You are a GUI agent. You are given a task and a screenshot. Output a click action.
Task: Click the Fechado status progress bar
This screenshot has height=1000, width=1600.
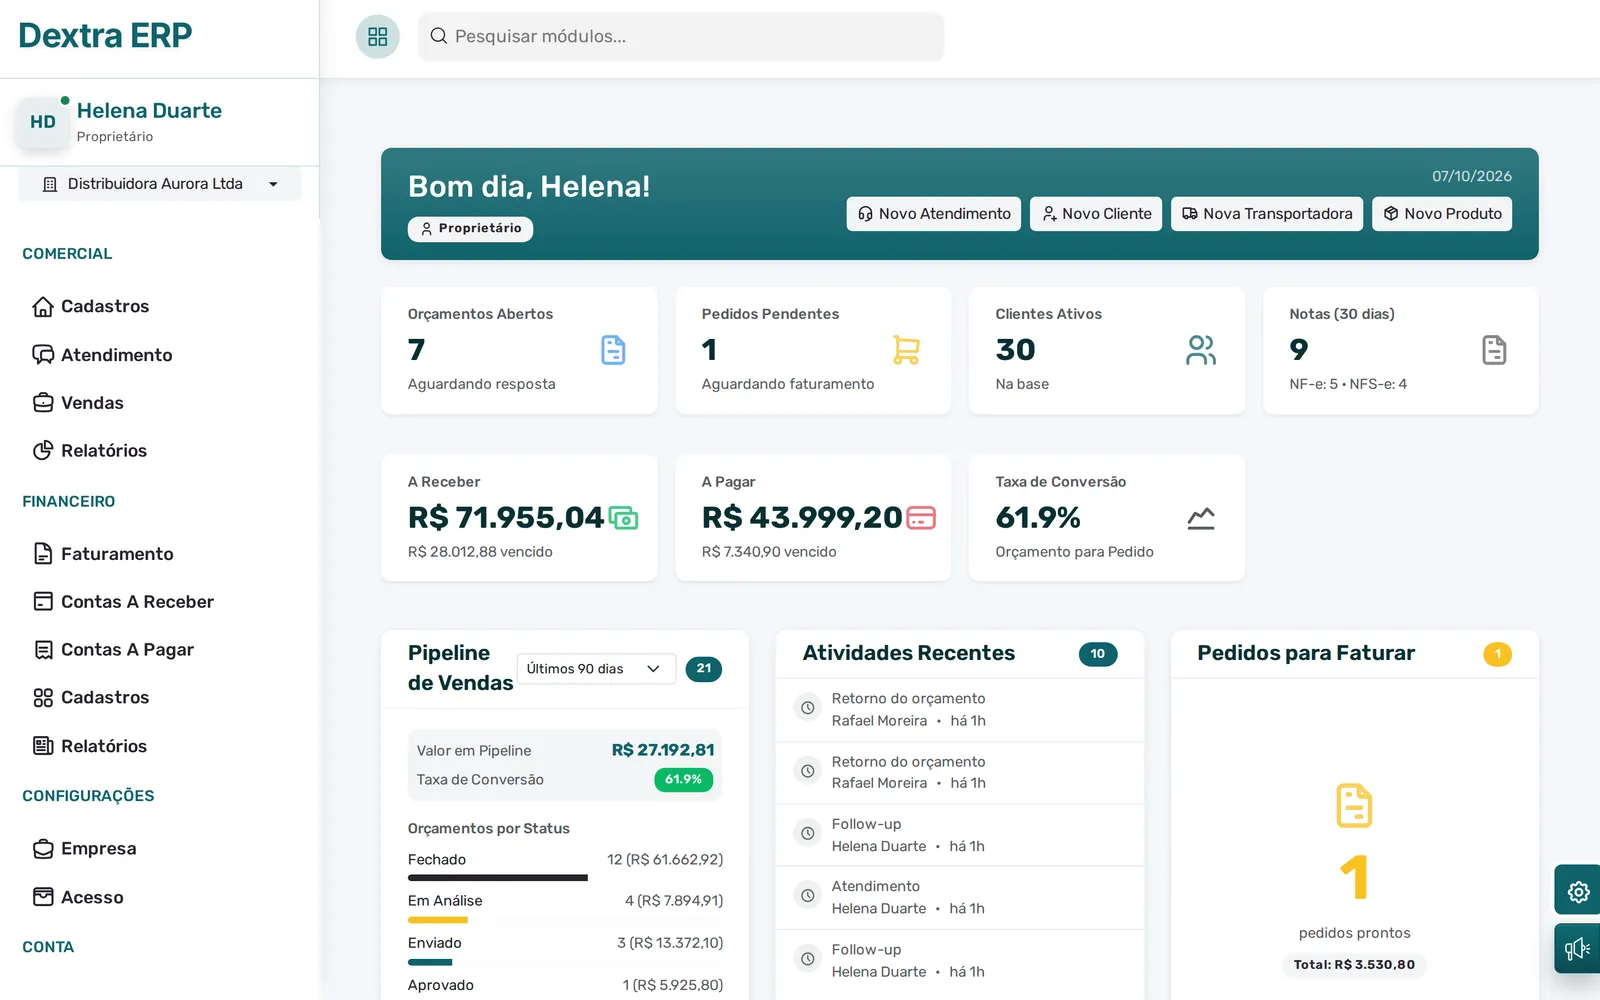tap(498, 878)
